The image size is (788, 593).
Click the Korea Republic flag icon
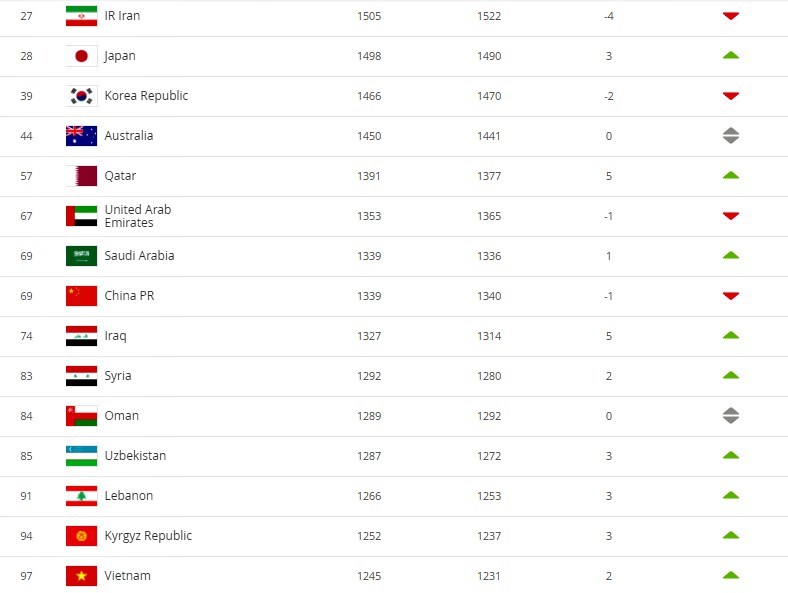(x=81, y=96)
